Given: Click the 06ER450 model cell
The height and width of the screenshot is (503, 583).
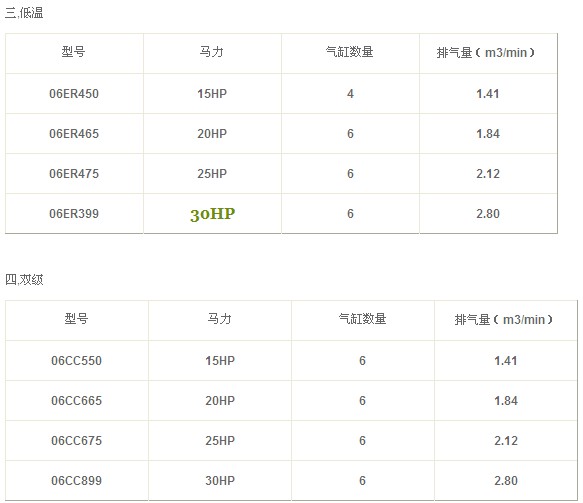Looking at the screenshot, I should (74, 94).
